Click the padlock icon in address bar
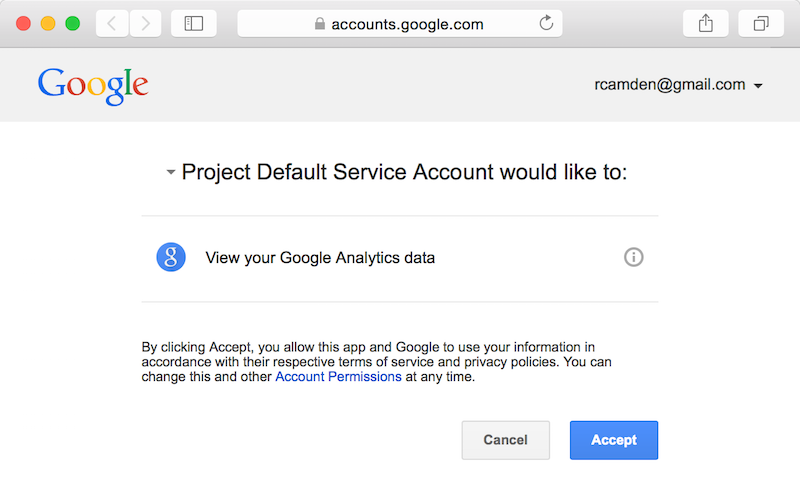 click(320, 23)
